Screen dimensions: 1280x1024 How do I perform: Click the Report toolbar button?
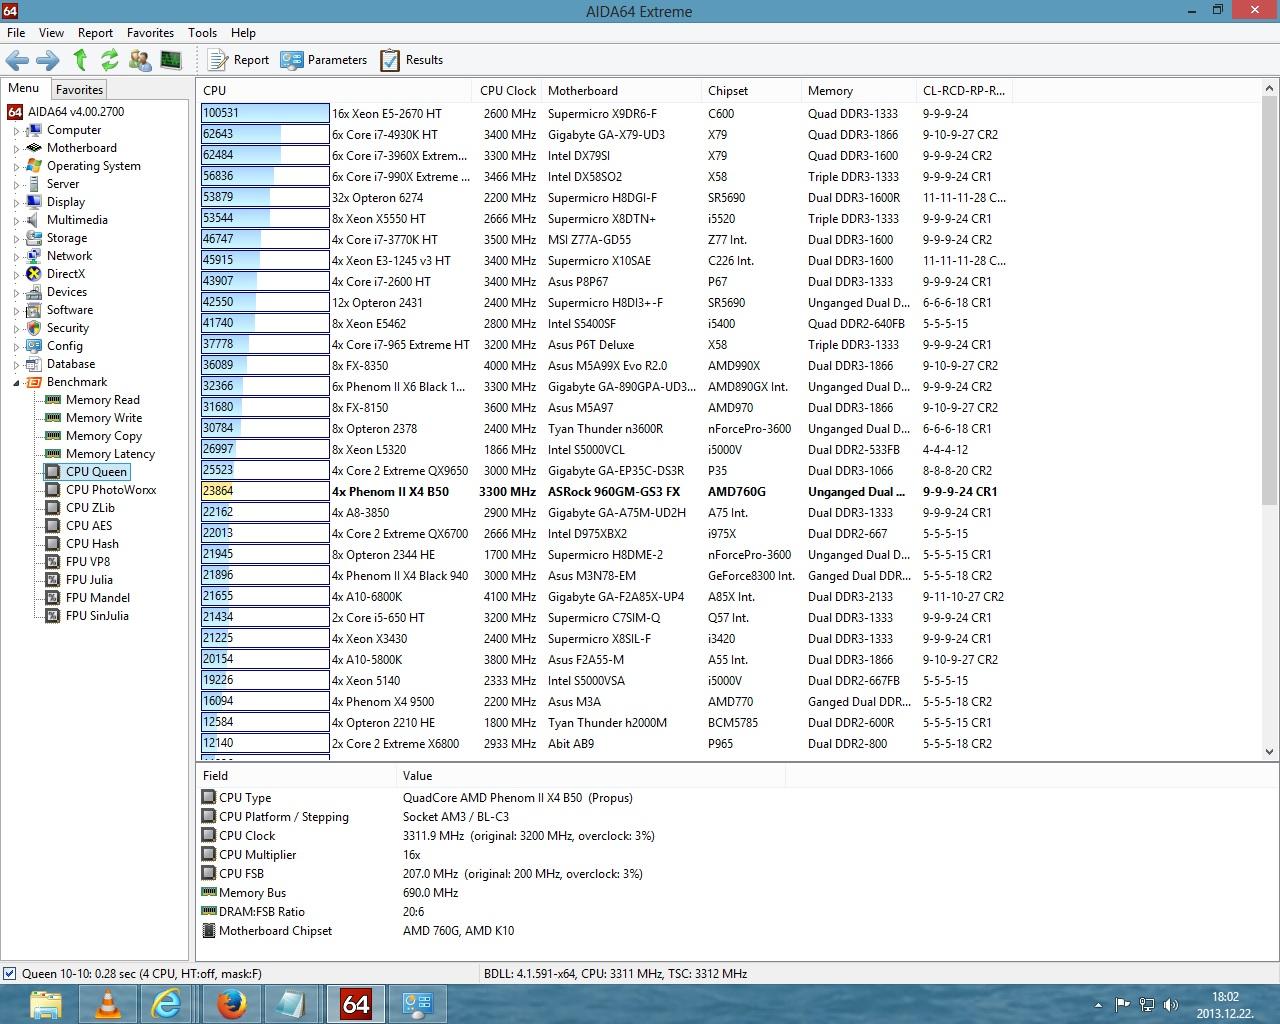pos(238,60)
